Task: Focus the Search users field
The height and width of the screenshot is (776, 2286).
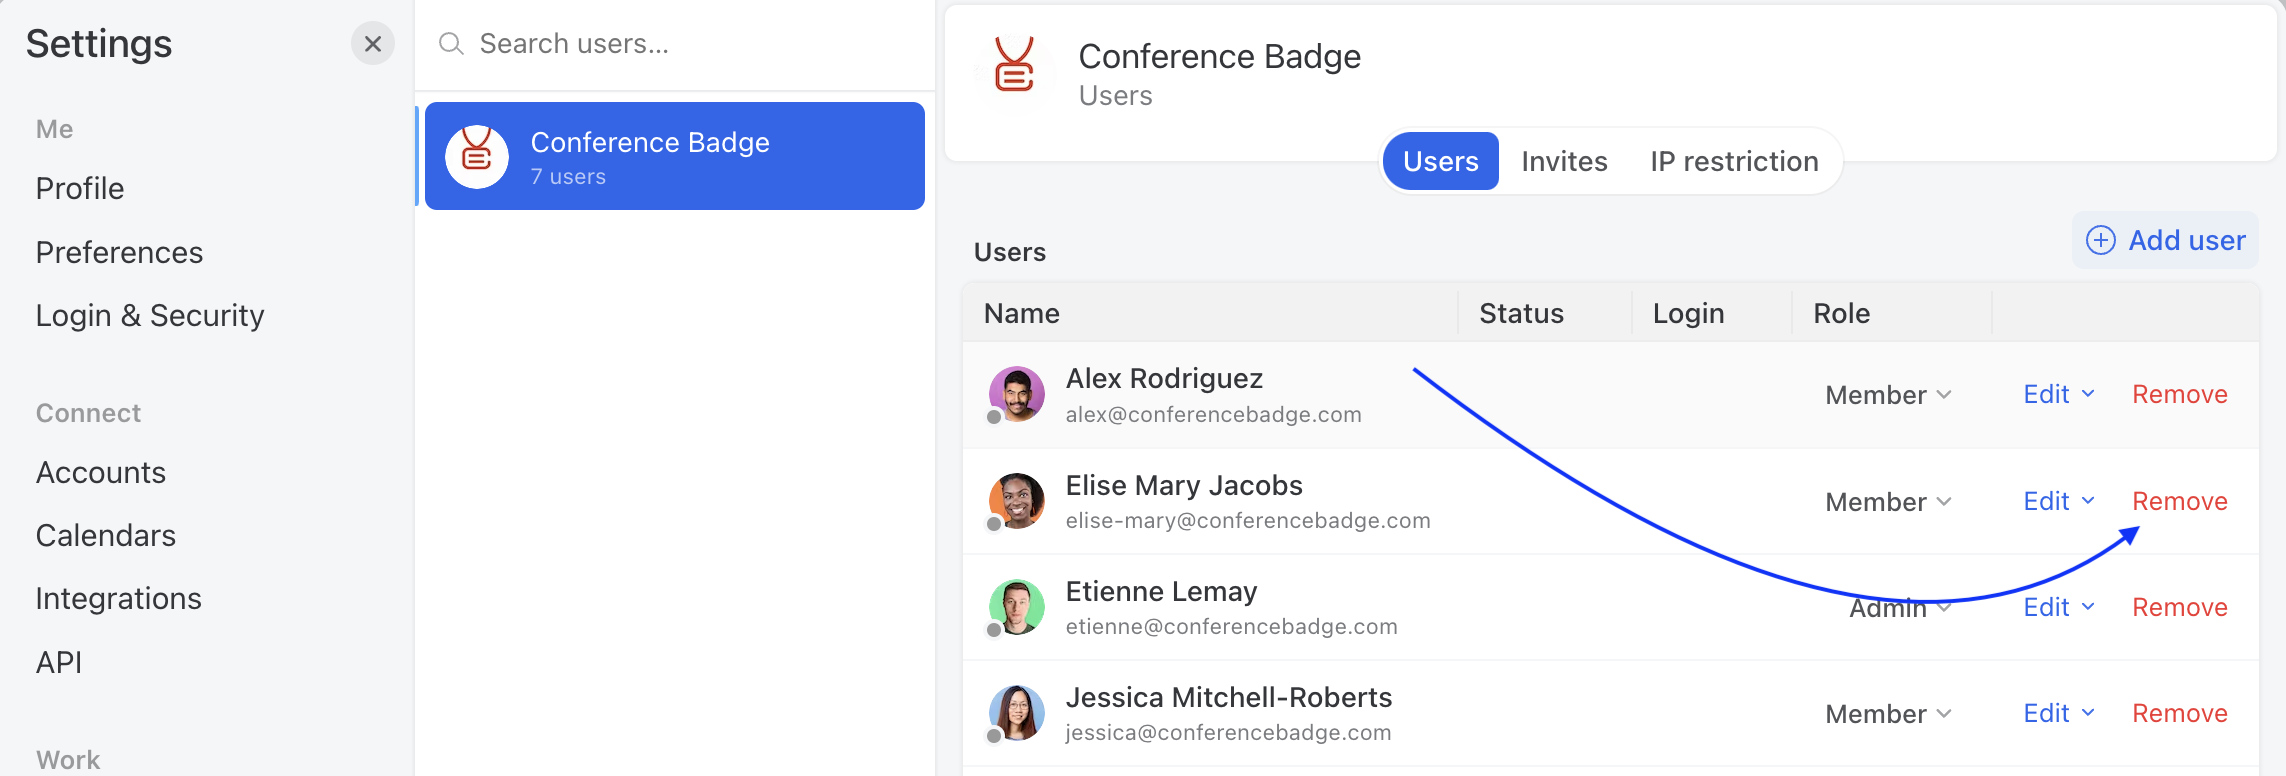Action: (675, 44)
